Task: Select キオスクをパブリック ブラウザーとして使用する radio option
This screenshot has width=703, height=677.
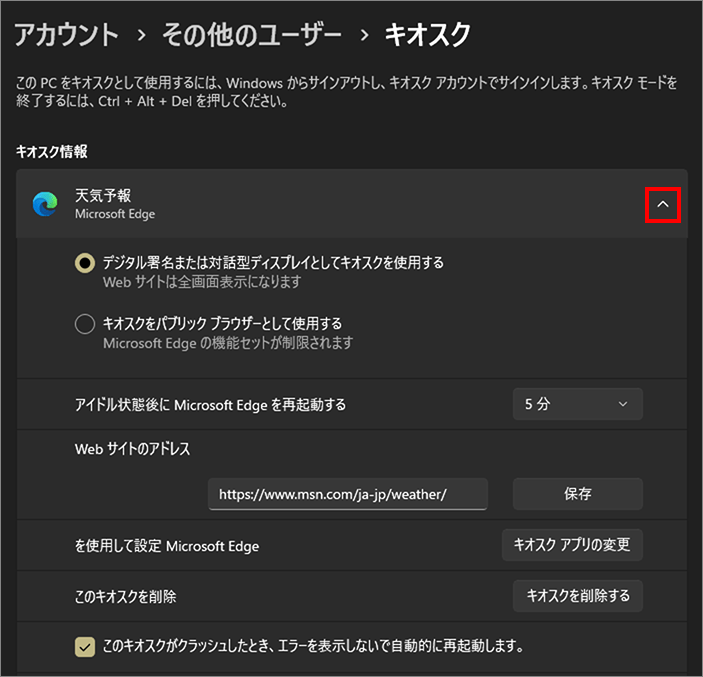Action: pos(85,324)
